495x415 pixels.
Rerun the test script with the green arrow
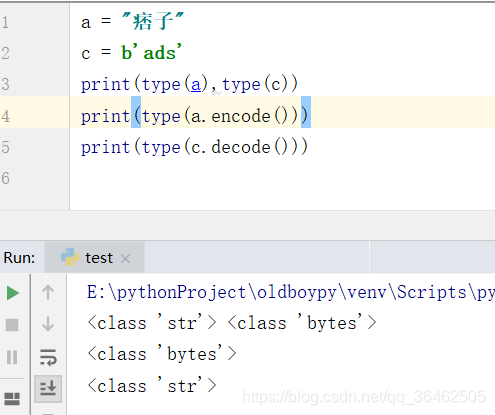coord(13,293)
